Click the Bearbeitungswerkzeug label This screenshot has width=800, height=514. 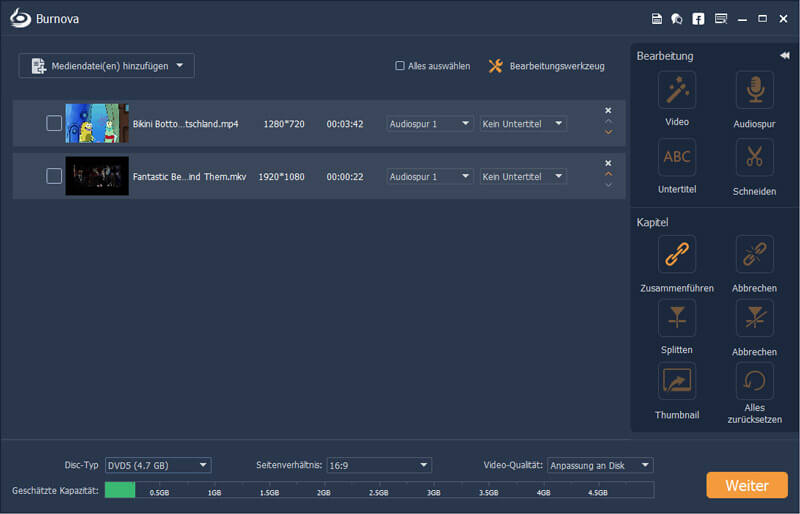point(557,66)
